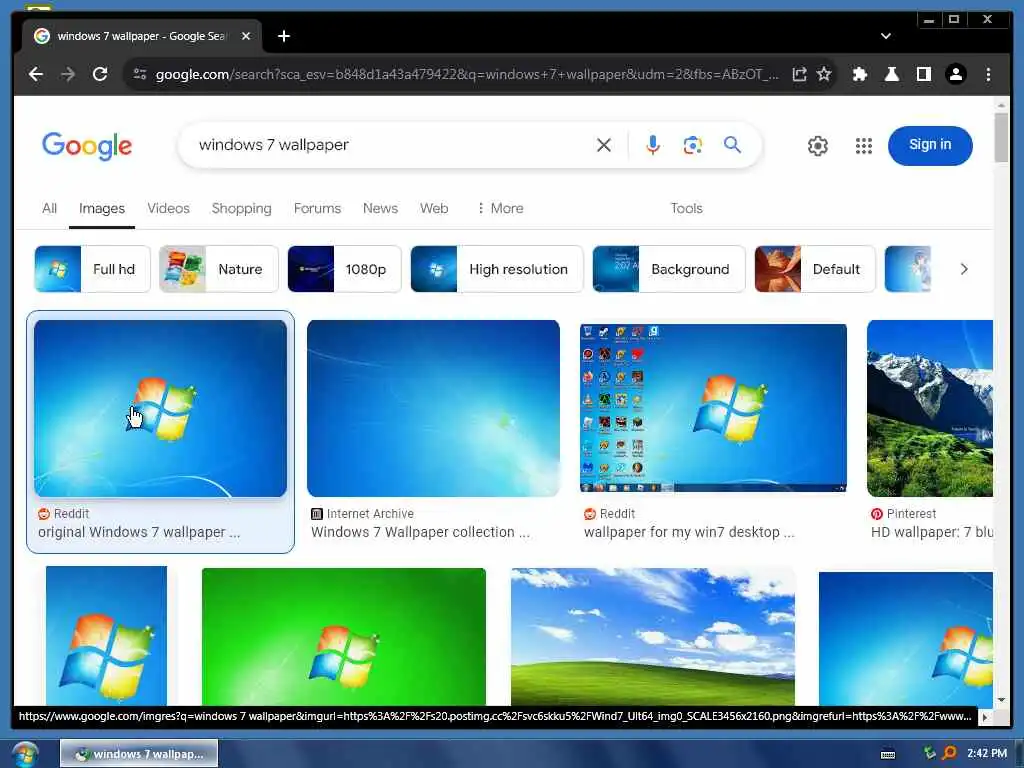Go back to the previous page
1024x768 pixels.
pyautogui.click(x=36, y=74)
